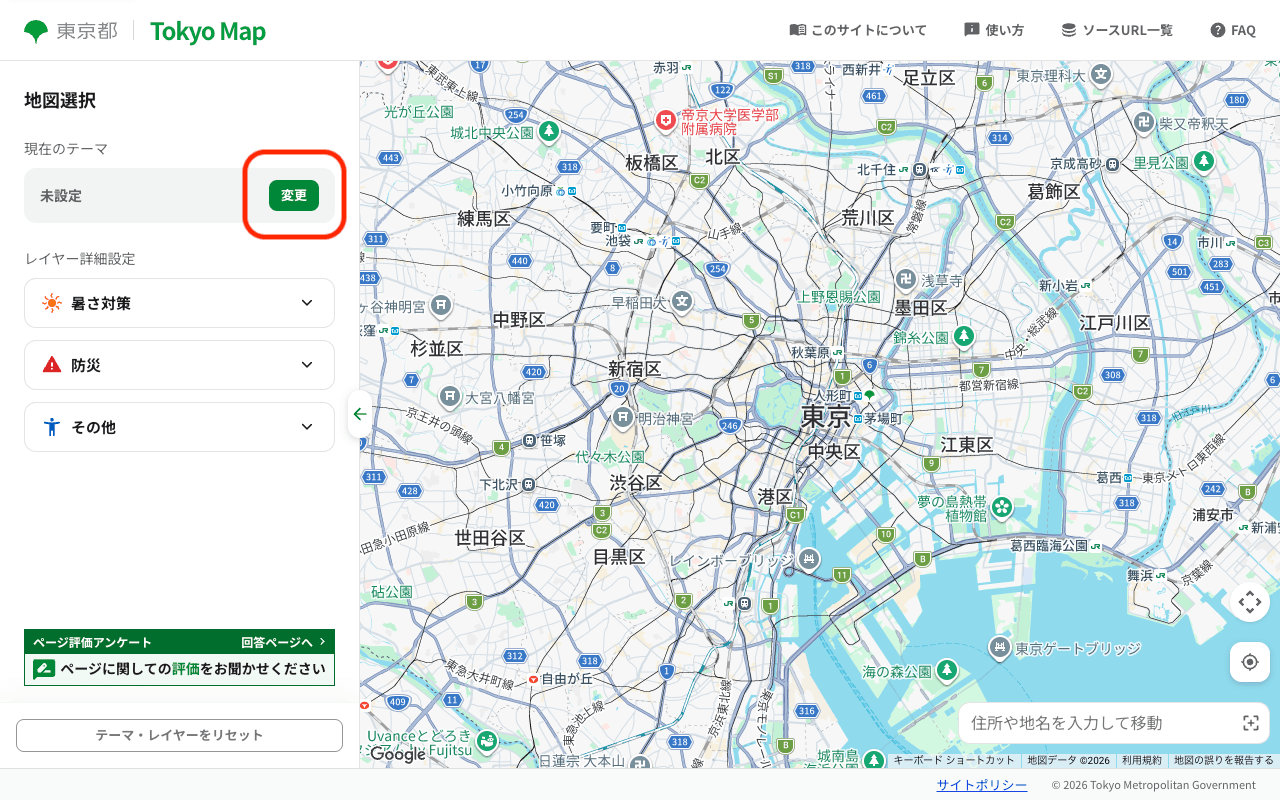Click the 明治神宮 shrine marker
The height and width of the screenshot is (800, 1280).
(x=623, y=418)
